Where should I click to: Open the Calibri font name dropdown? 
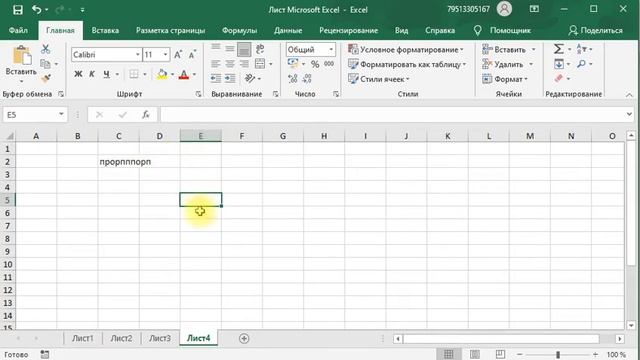[138, 55]
